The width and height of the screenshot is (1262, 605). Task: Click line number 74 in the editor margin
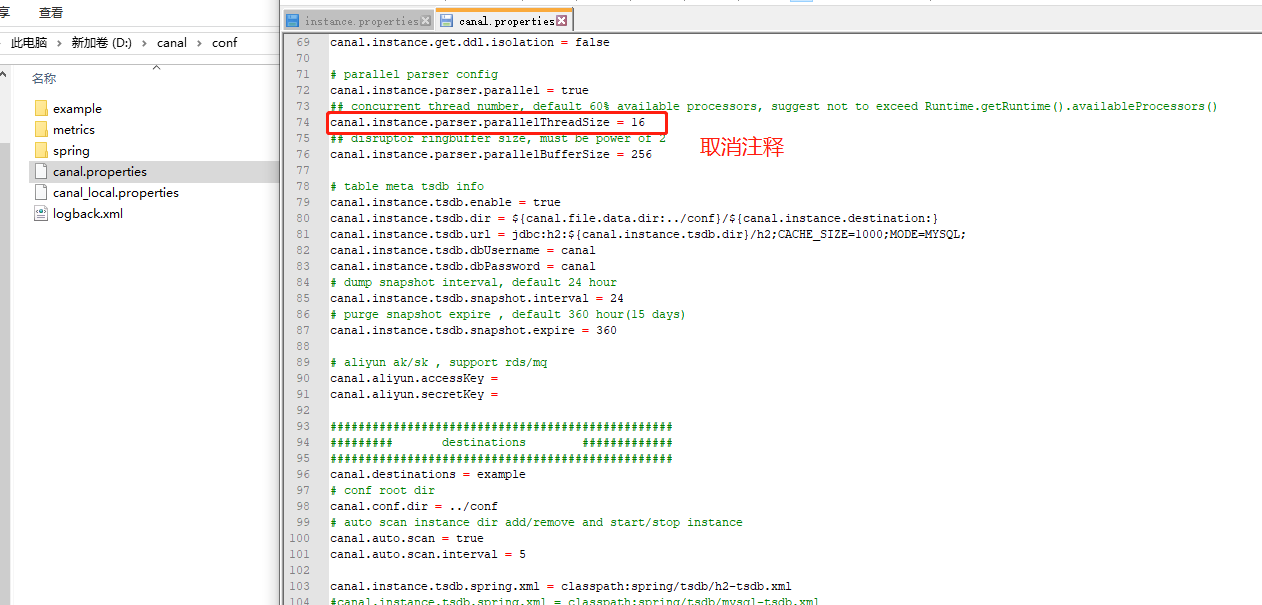coord(303,122)
